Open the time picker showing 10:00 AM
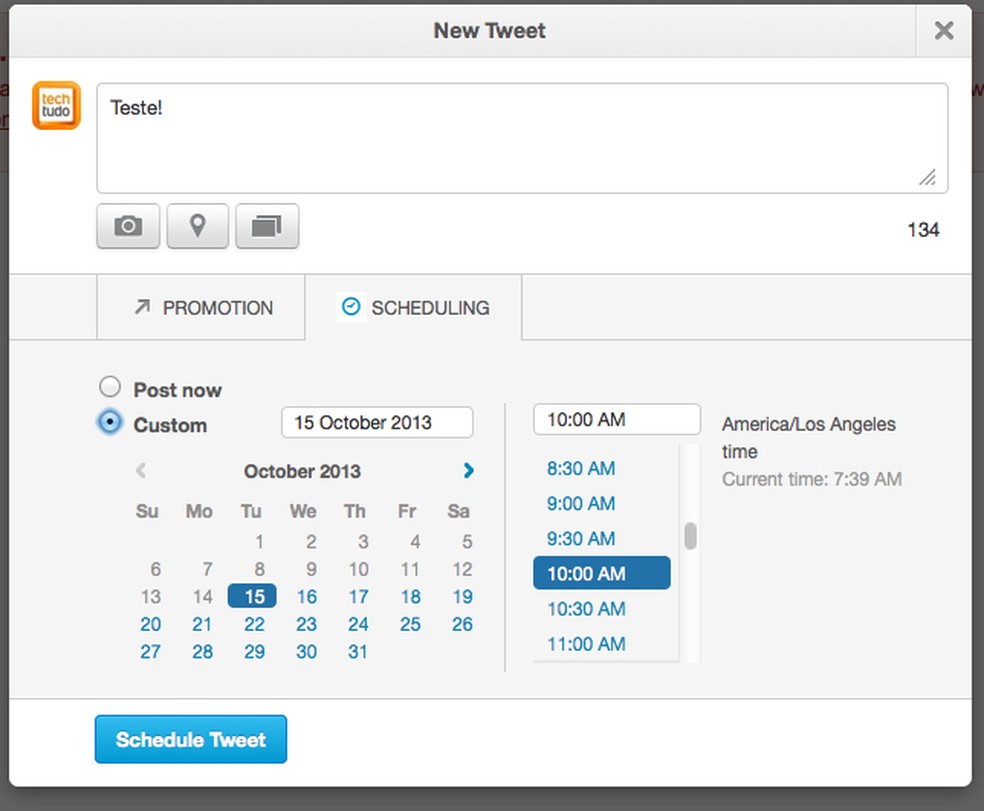Image resolution: width=984 pixels, height=811 pixels. [616, 419]
